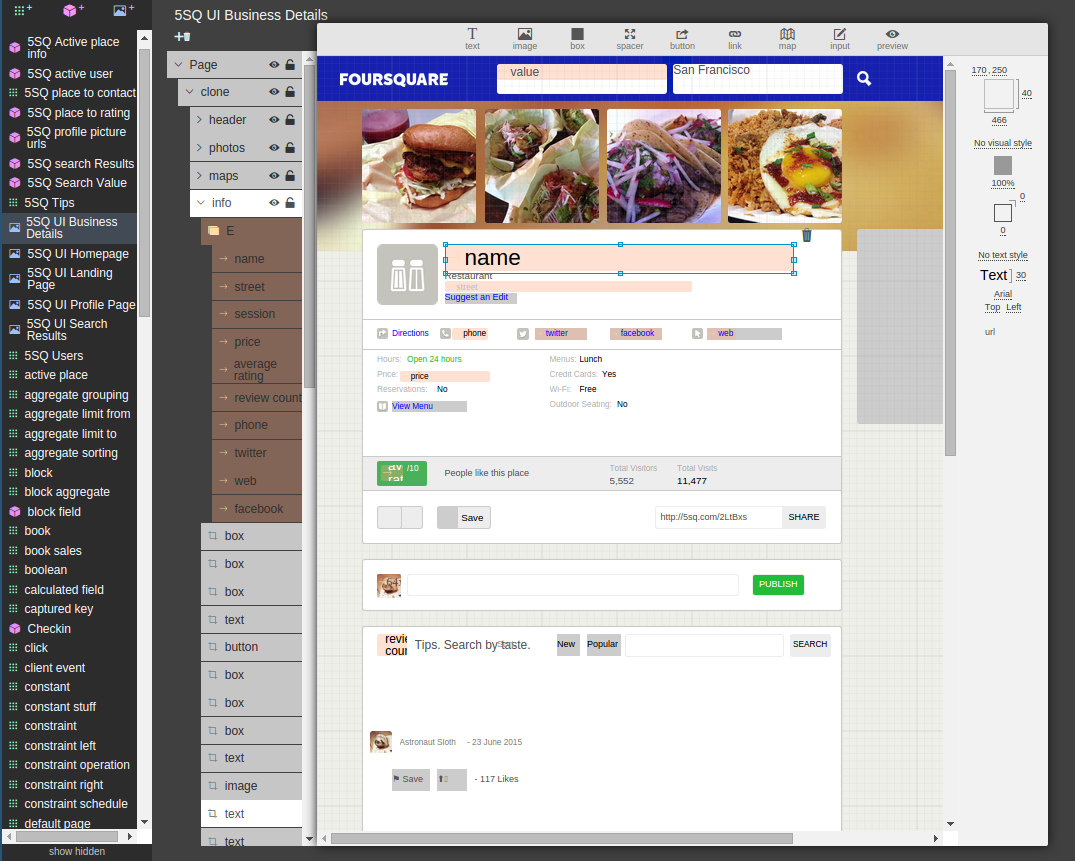Screen dimensions: 1075x861
Task: Toggle the lock on info layer
Action: [x=290, y=203]
